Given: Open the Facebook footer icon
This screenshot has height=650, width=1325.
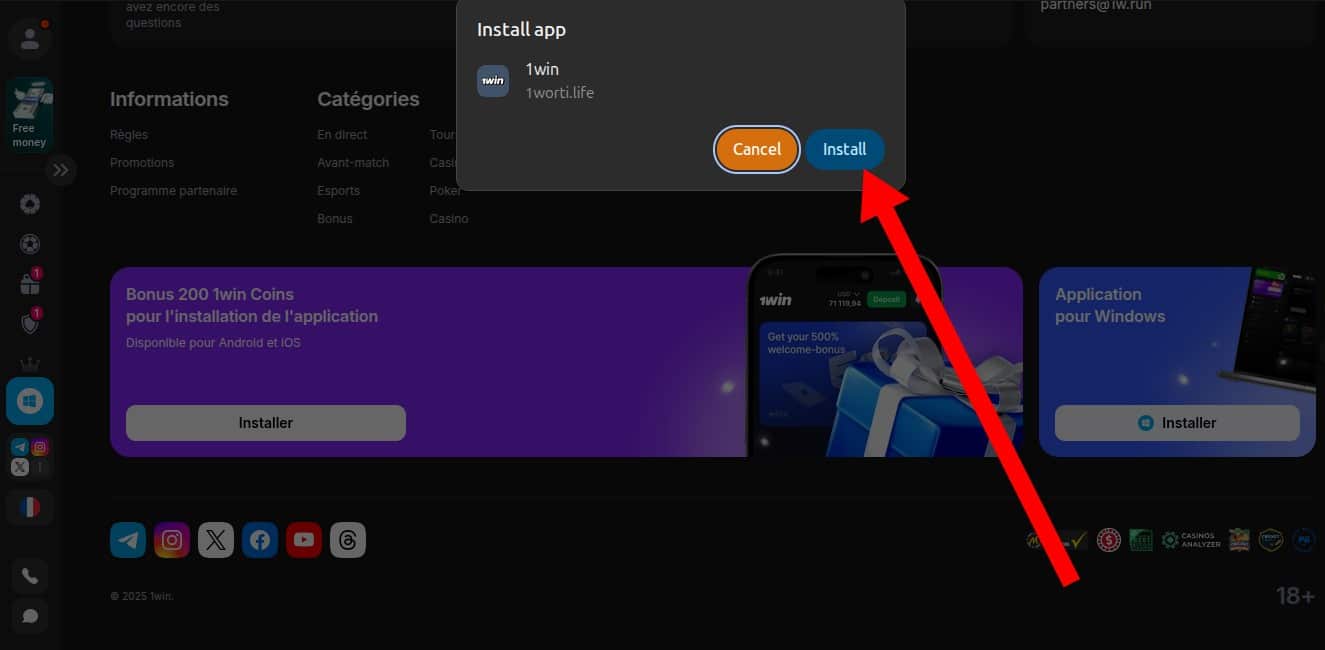Looking at the screenshot, I should 260,540.
